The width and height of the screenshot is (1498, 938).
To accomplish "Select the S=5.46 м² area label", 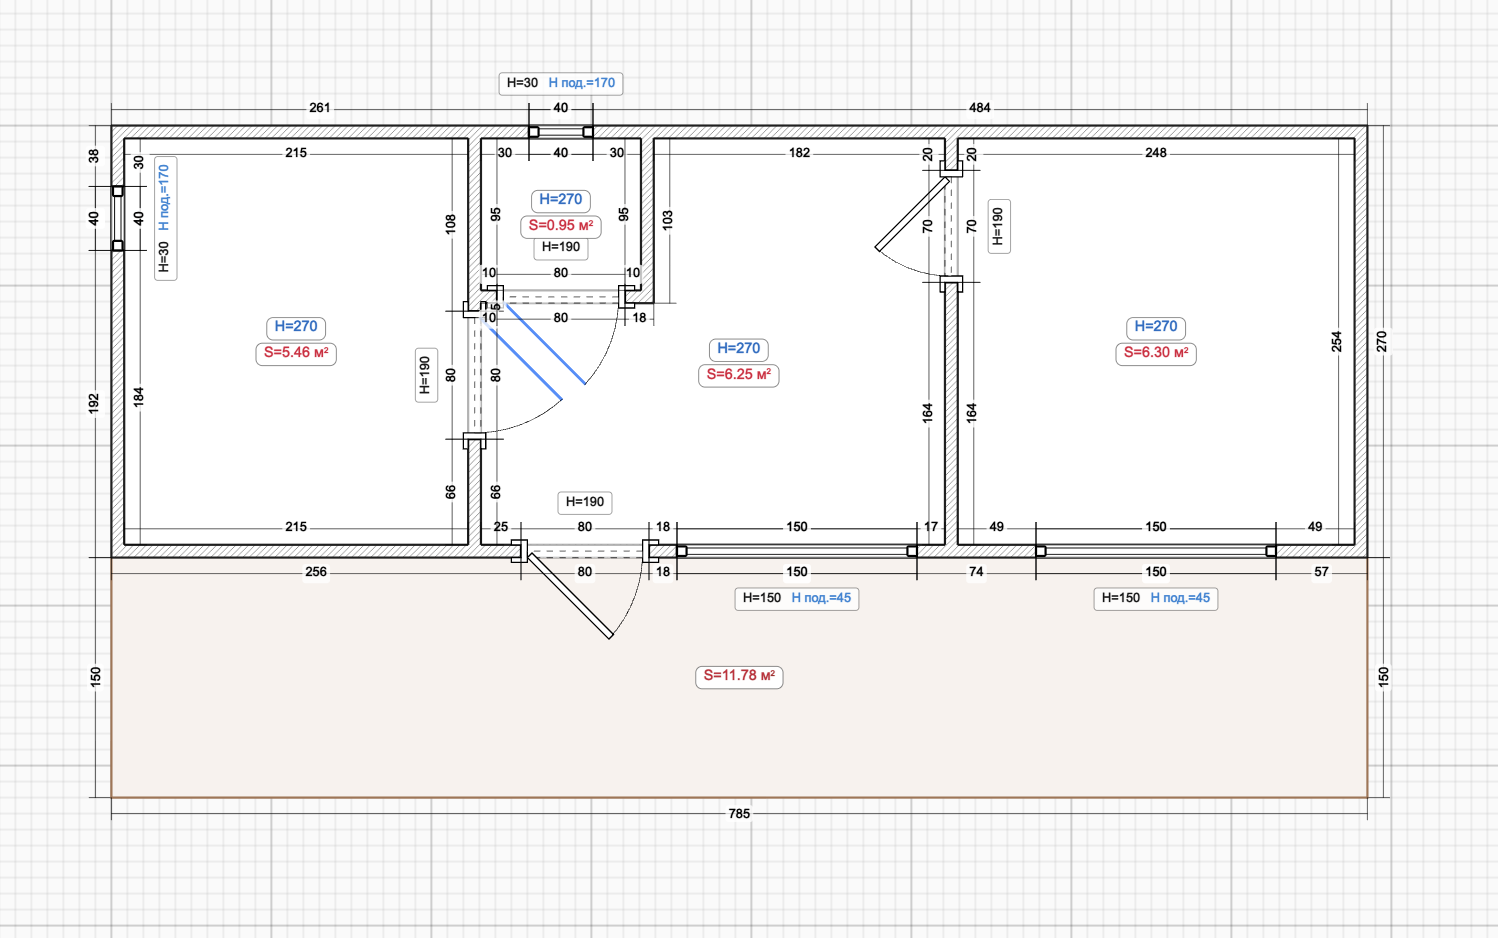I will (x=296, y=353).
